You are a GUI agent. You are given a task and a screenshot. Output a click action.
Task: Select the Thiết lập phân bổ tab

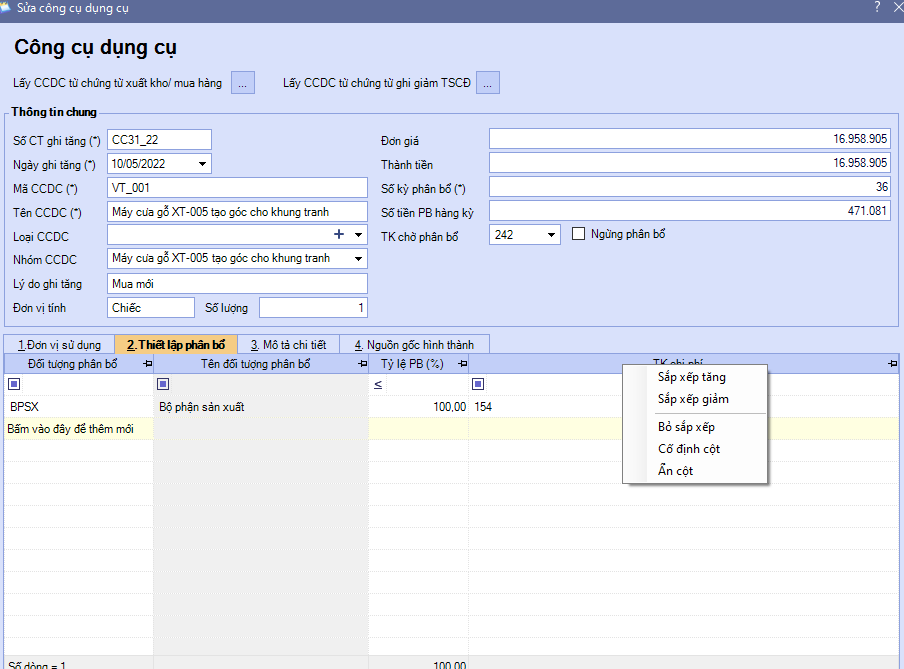point(176,345)
